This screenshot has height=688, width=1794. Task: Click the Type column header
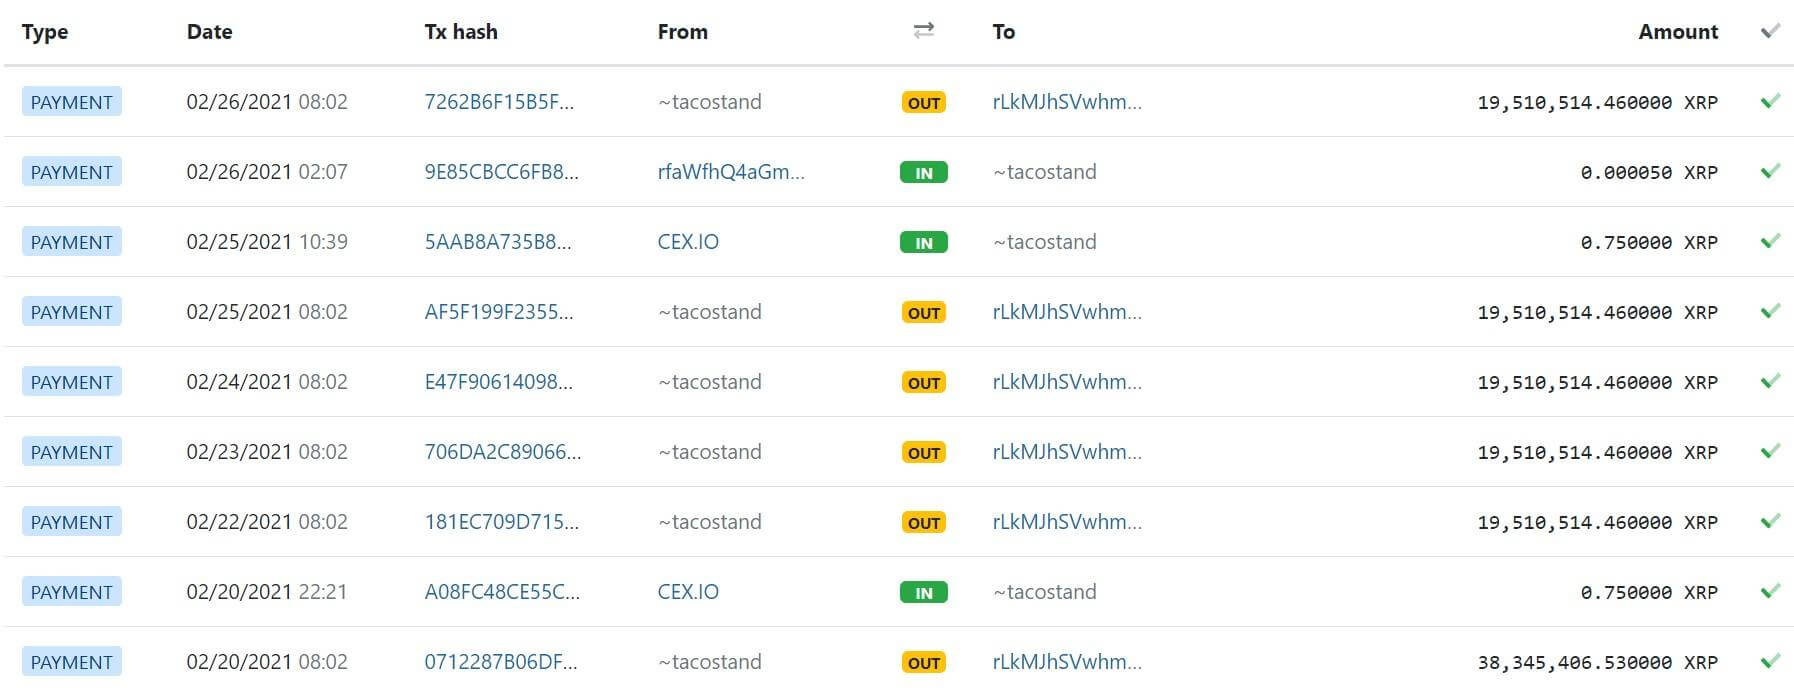tap(45, 32)
